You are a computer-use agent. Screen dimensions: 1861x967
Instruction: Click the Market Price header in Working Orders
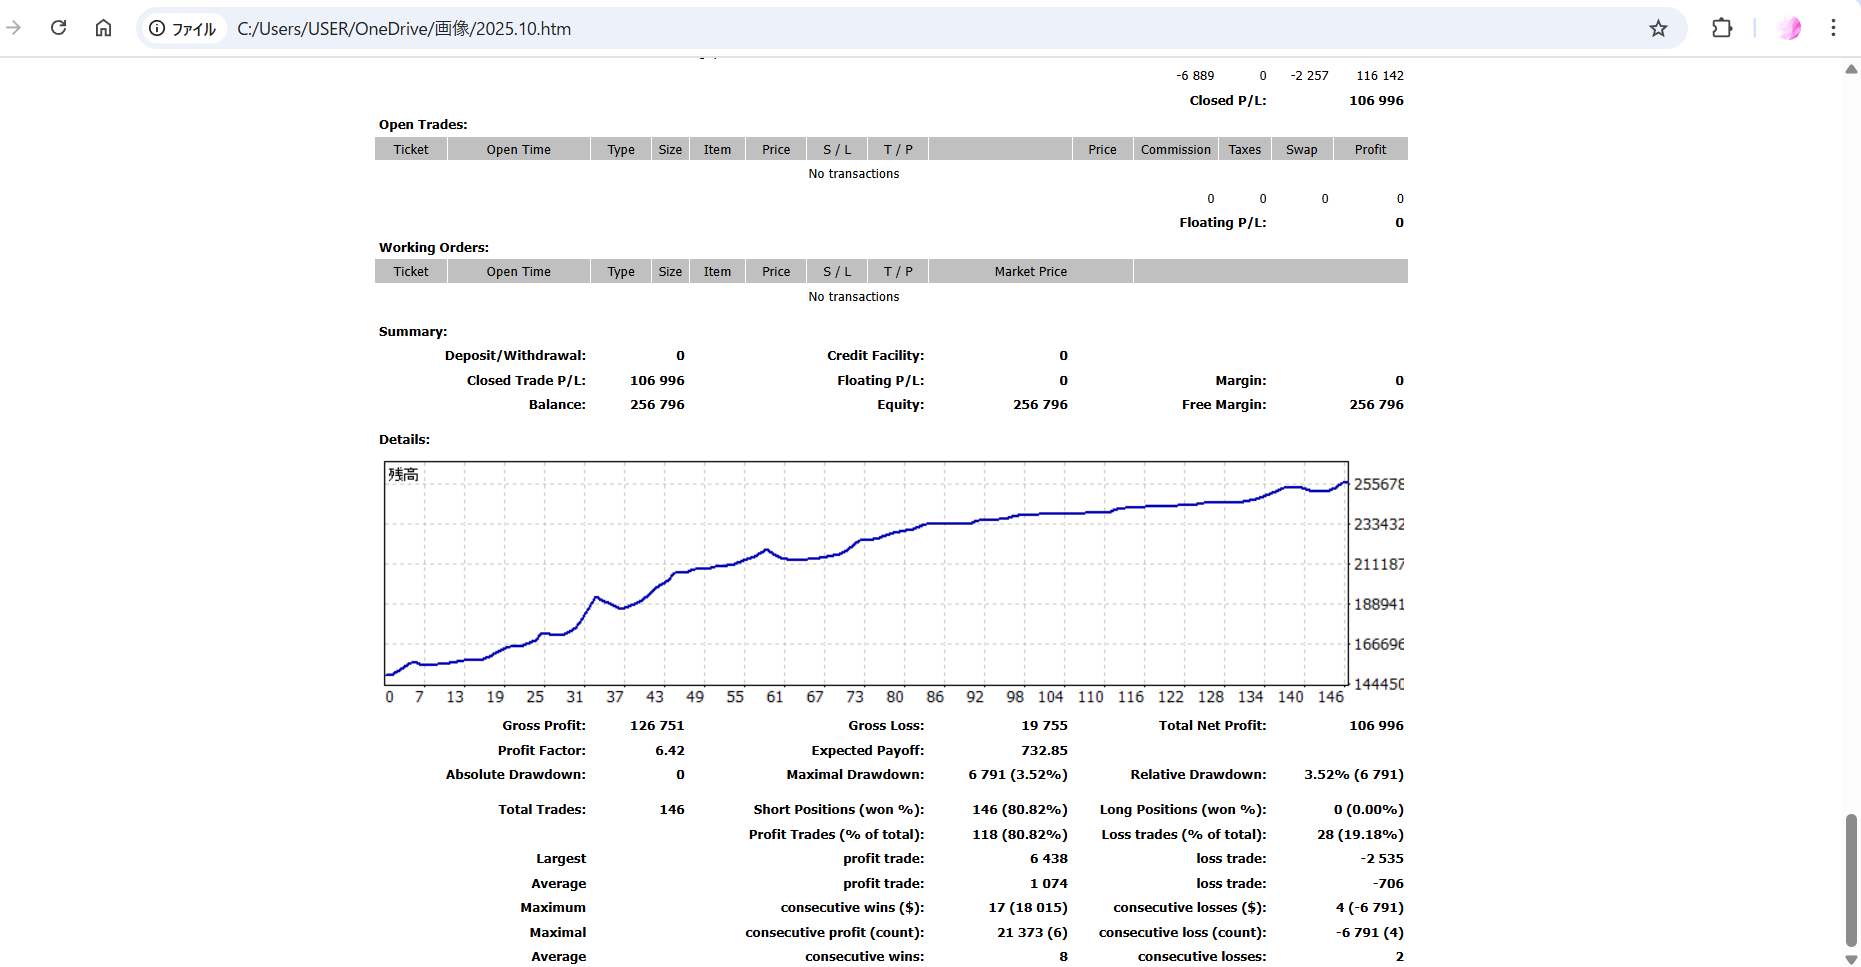pyautogui.click(x=1030, y=272)
